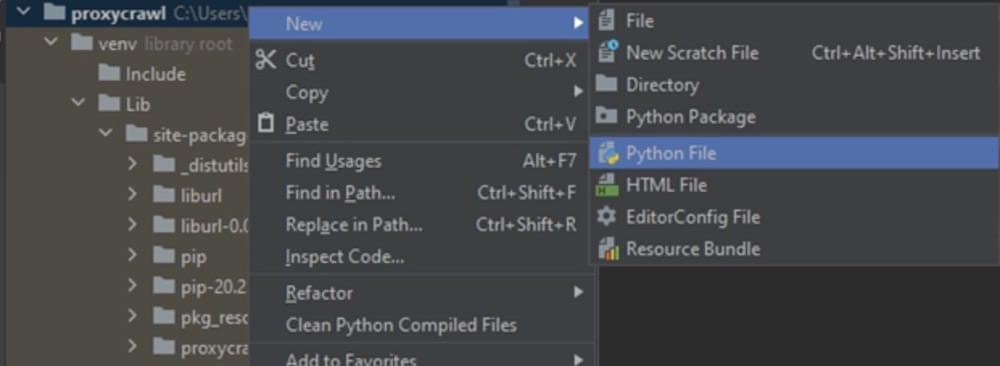The image size is (1000, 366).
Task: Click the New Scratch File icon
Action: point(607,52)
